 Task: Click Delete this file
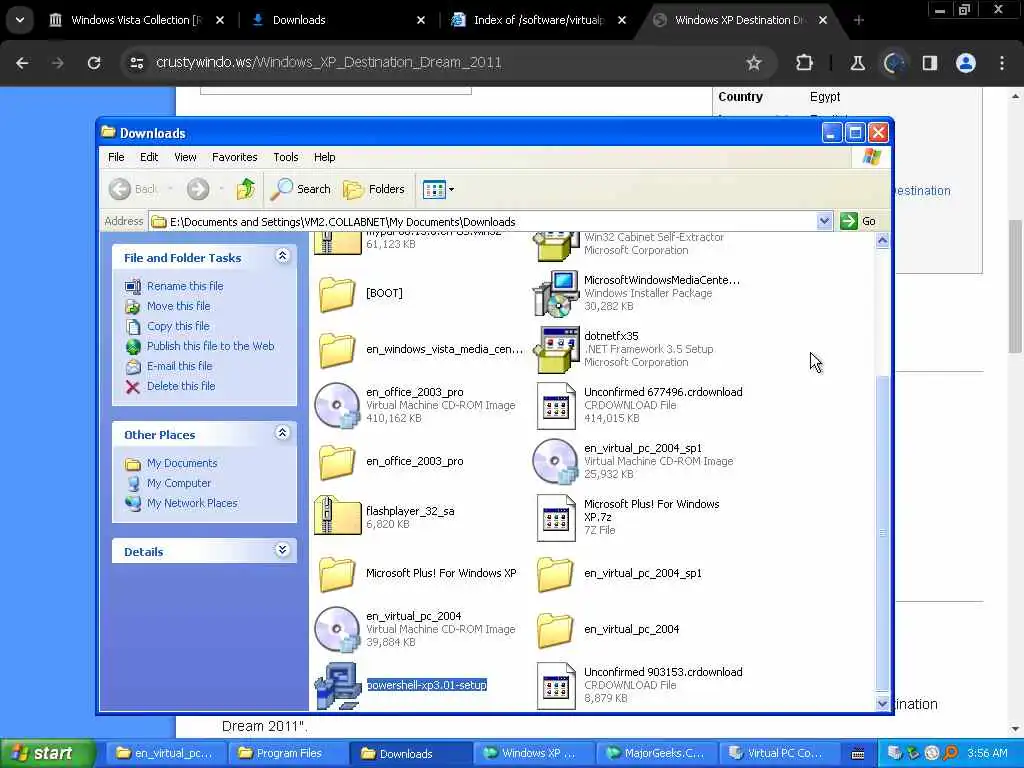181,386
